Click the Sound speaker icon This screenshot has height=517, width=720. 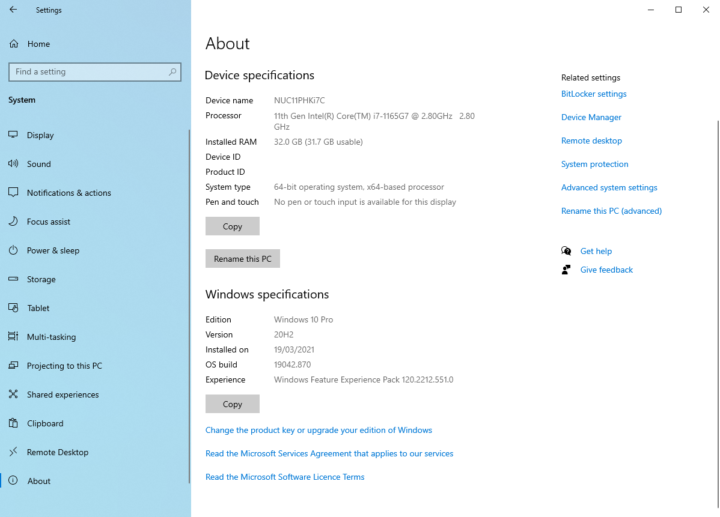tap(13, 163)
